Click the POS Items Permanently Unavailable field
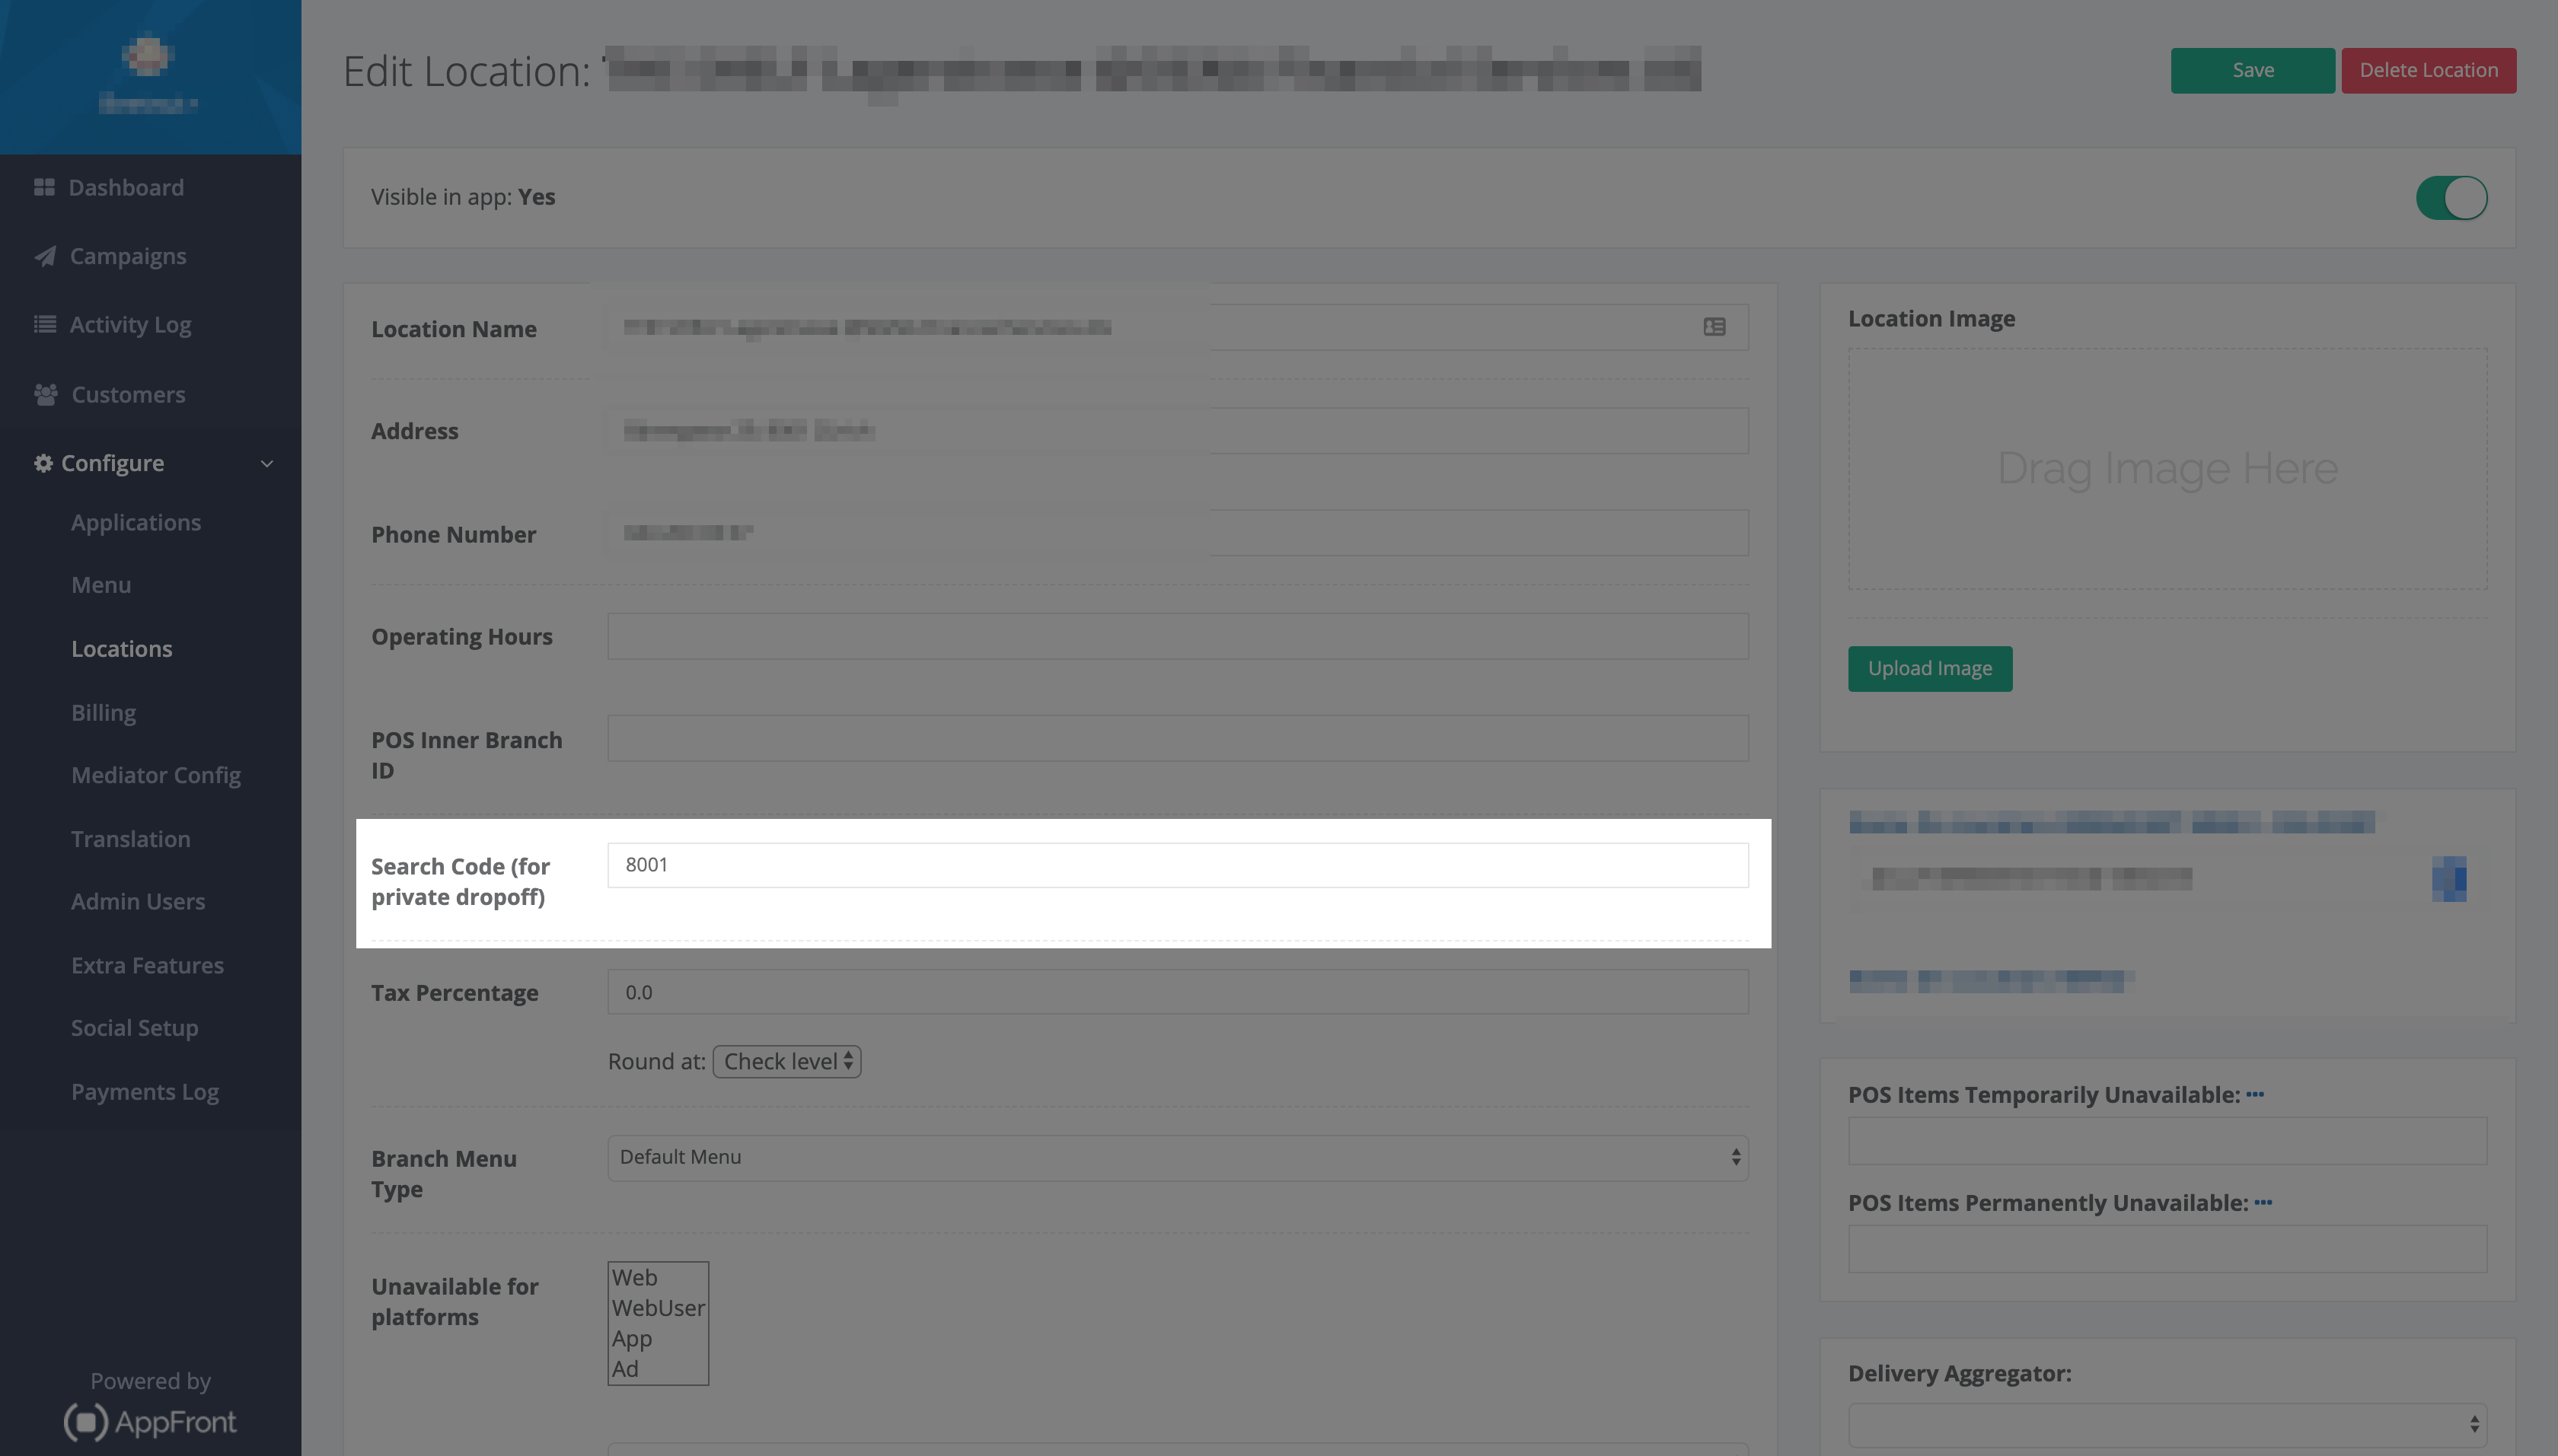This screenshot has height=1456, width=2558. [x=2167, y=1249]
